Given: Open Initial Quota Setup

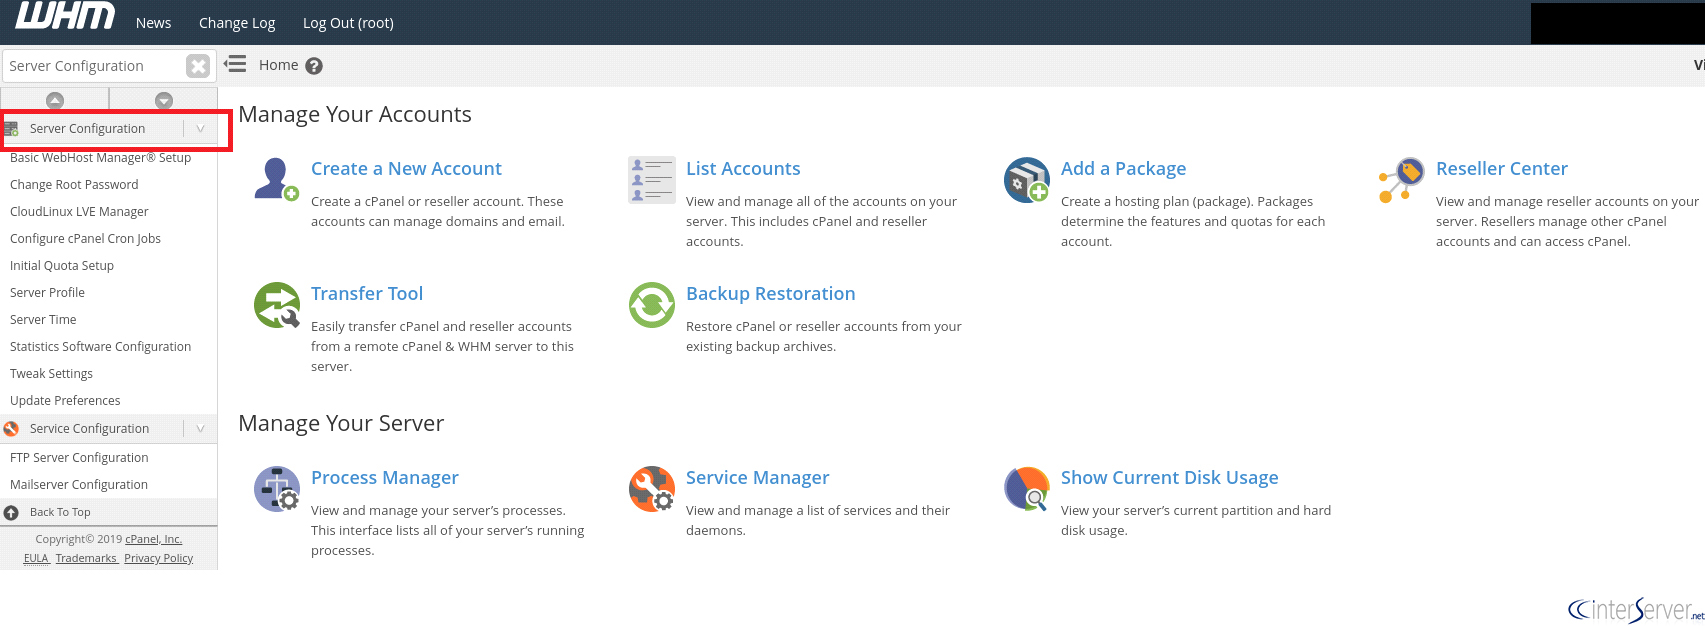Looking at the screenshot, I should (x=62, y=266).
